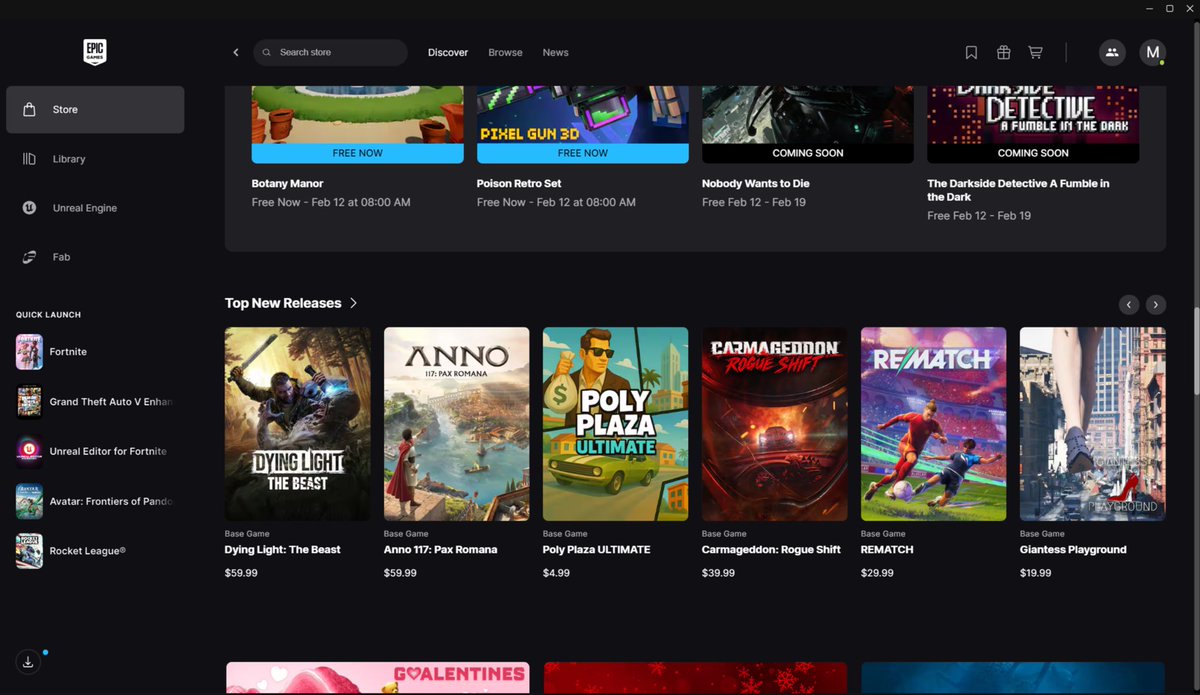Switch to the News tab
The height and width of the screenshot is (695, 1200).
point(555,53)
